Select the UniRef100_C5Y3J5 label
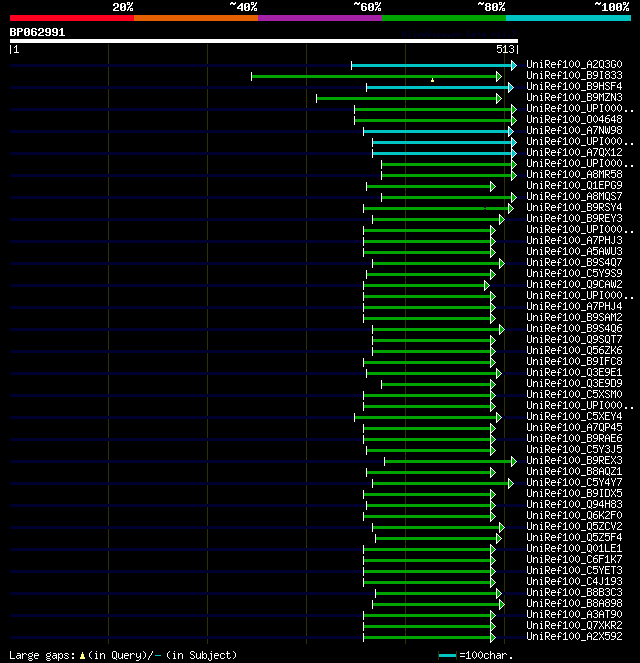640x663 pixels. tap(574, 449)
